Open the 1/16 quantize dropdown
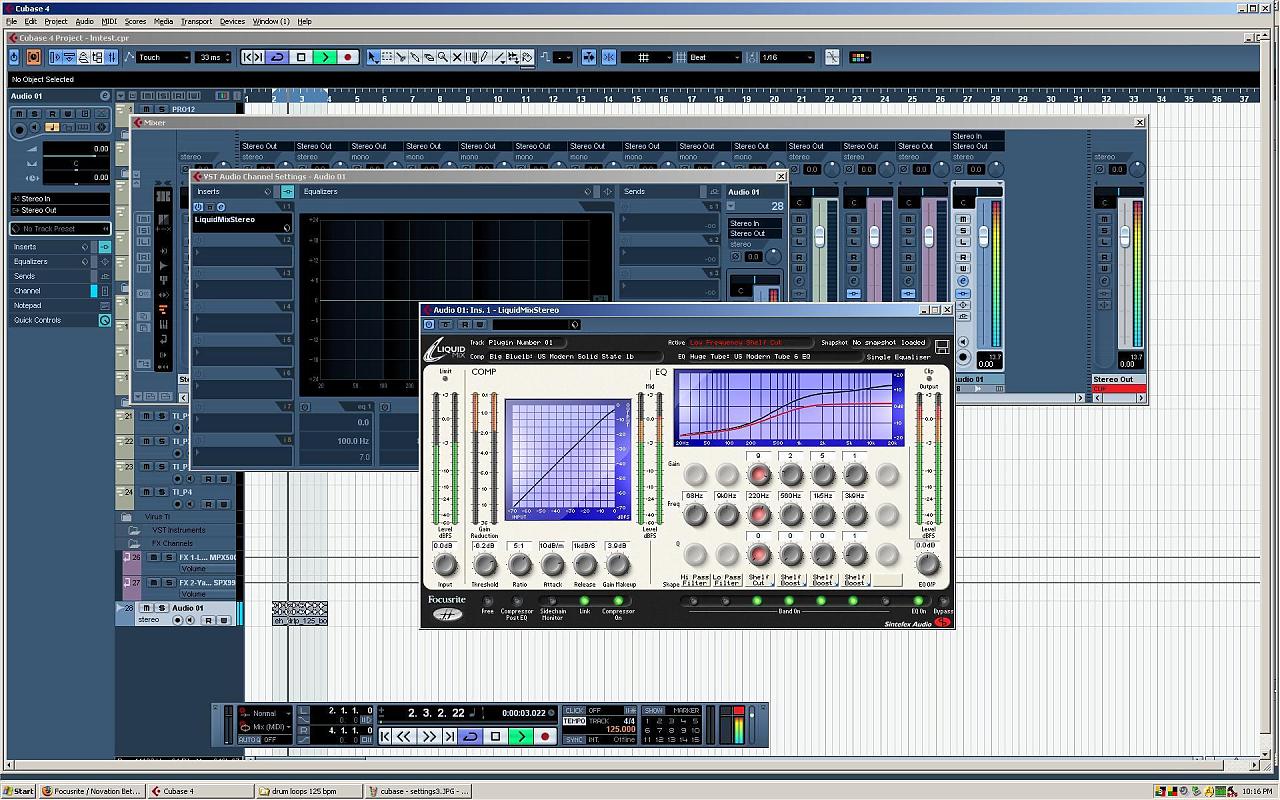Viewport: 1280px width, 800px height. [x=788, y=58]
